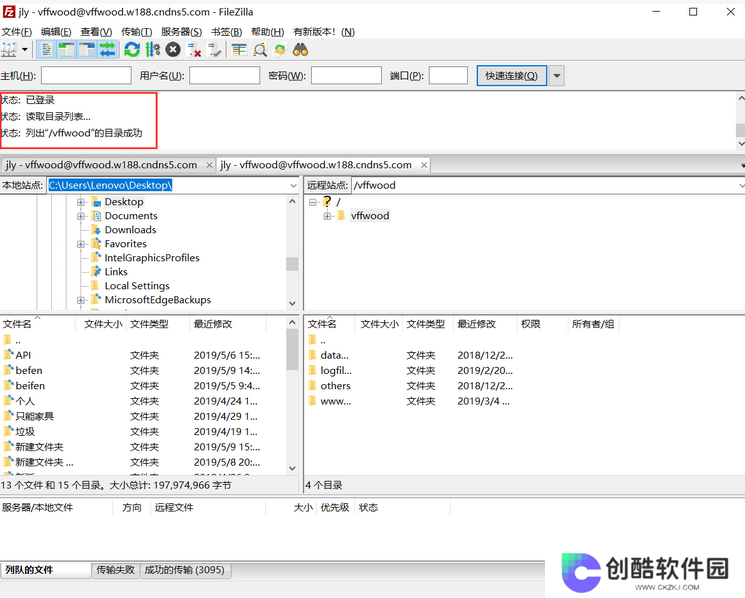Cancel the current operation
Image resolution: width=745 pixels, height=598 pixels.
[173, 49]
